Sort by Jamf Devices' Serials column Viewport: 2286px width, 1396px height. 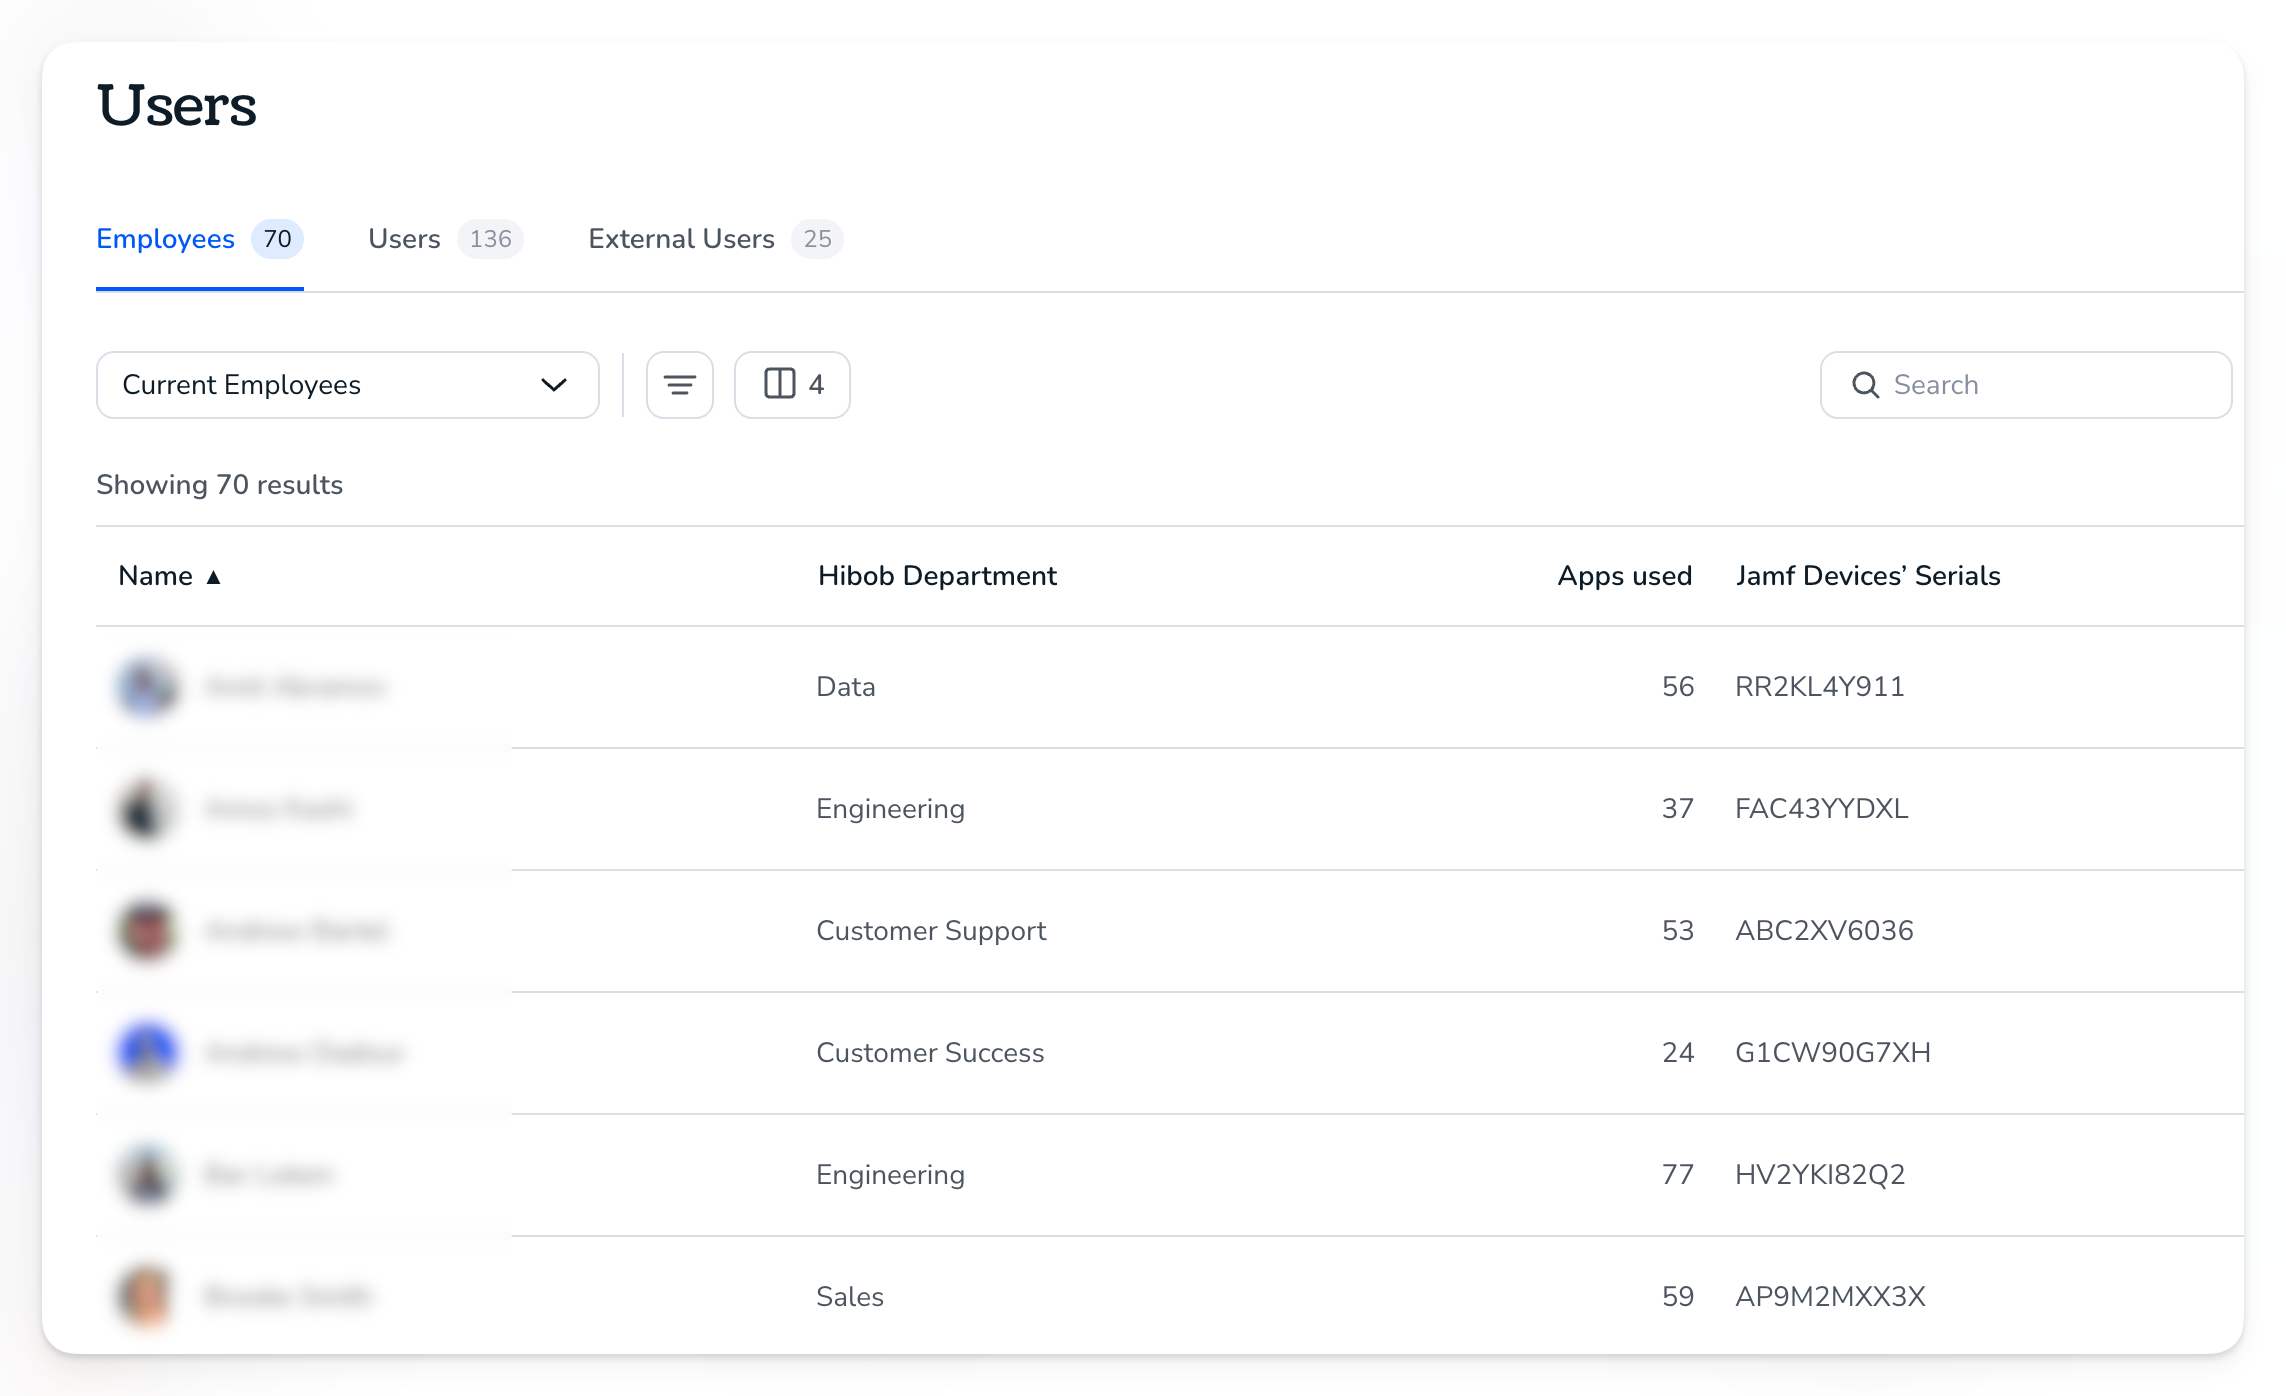tap(1868, 576)
